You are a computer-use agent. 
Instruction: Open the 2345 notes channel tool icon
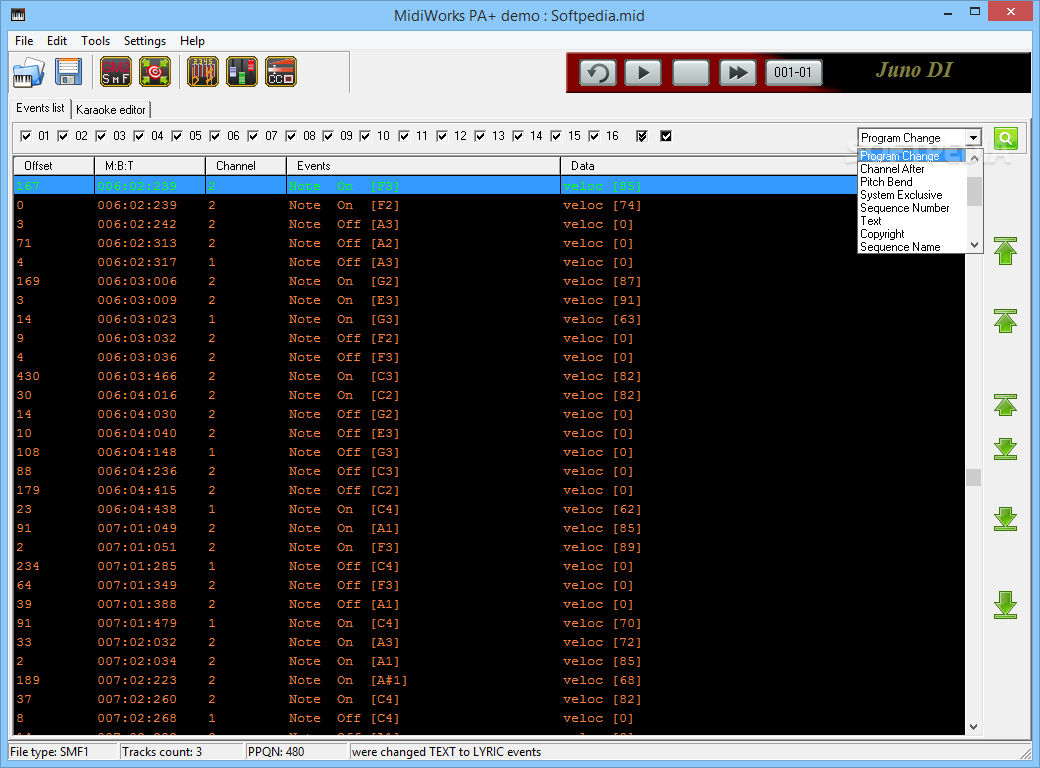203,72
